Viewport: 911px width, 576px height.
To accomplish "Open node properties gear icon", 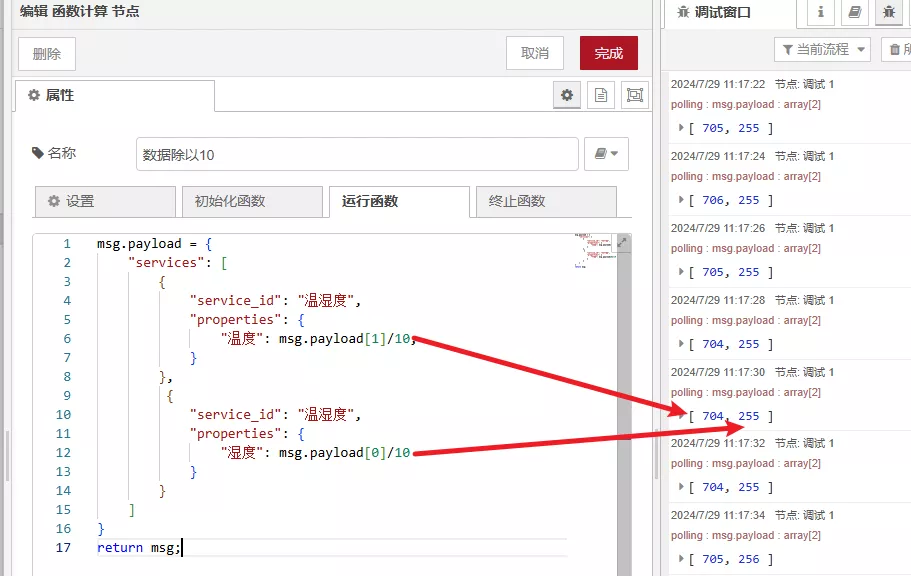I will tap(567, 95).
